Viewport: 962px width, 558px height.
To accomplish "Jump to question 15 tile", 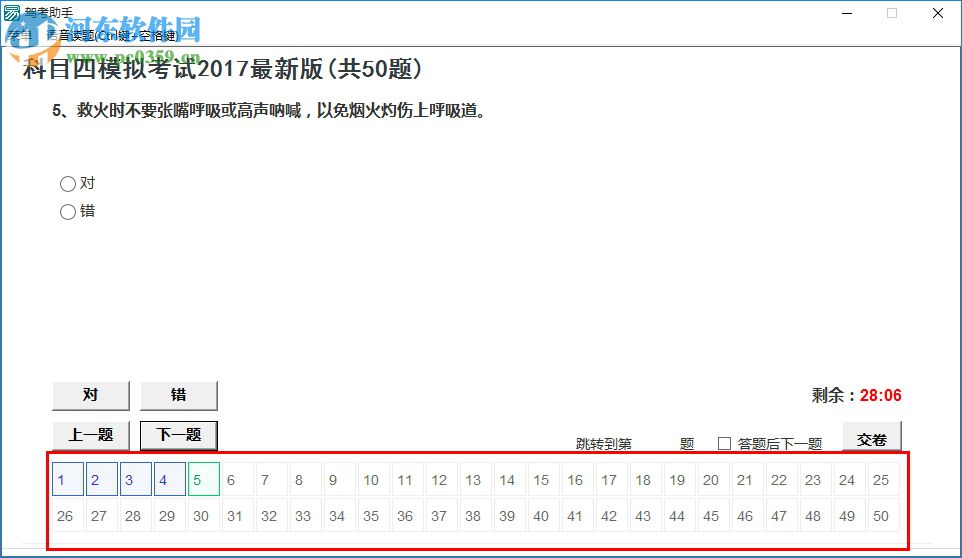I will click(544, 480).
